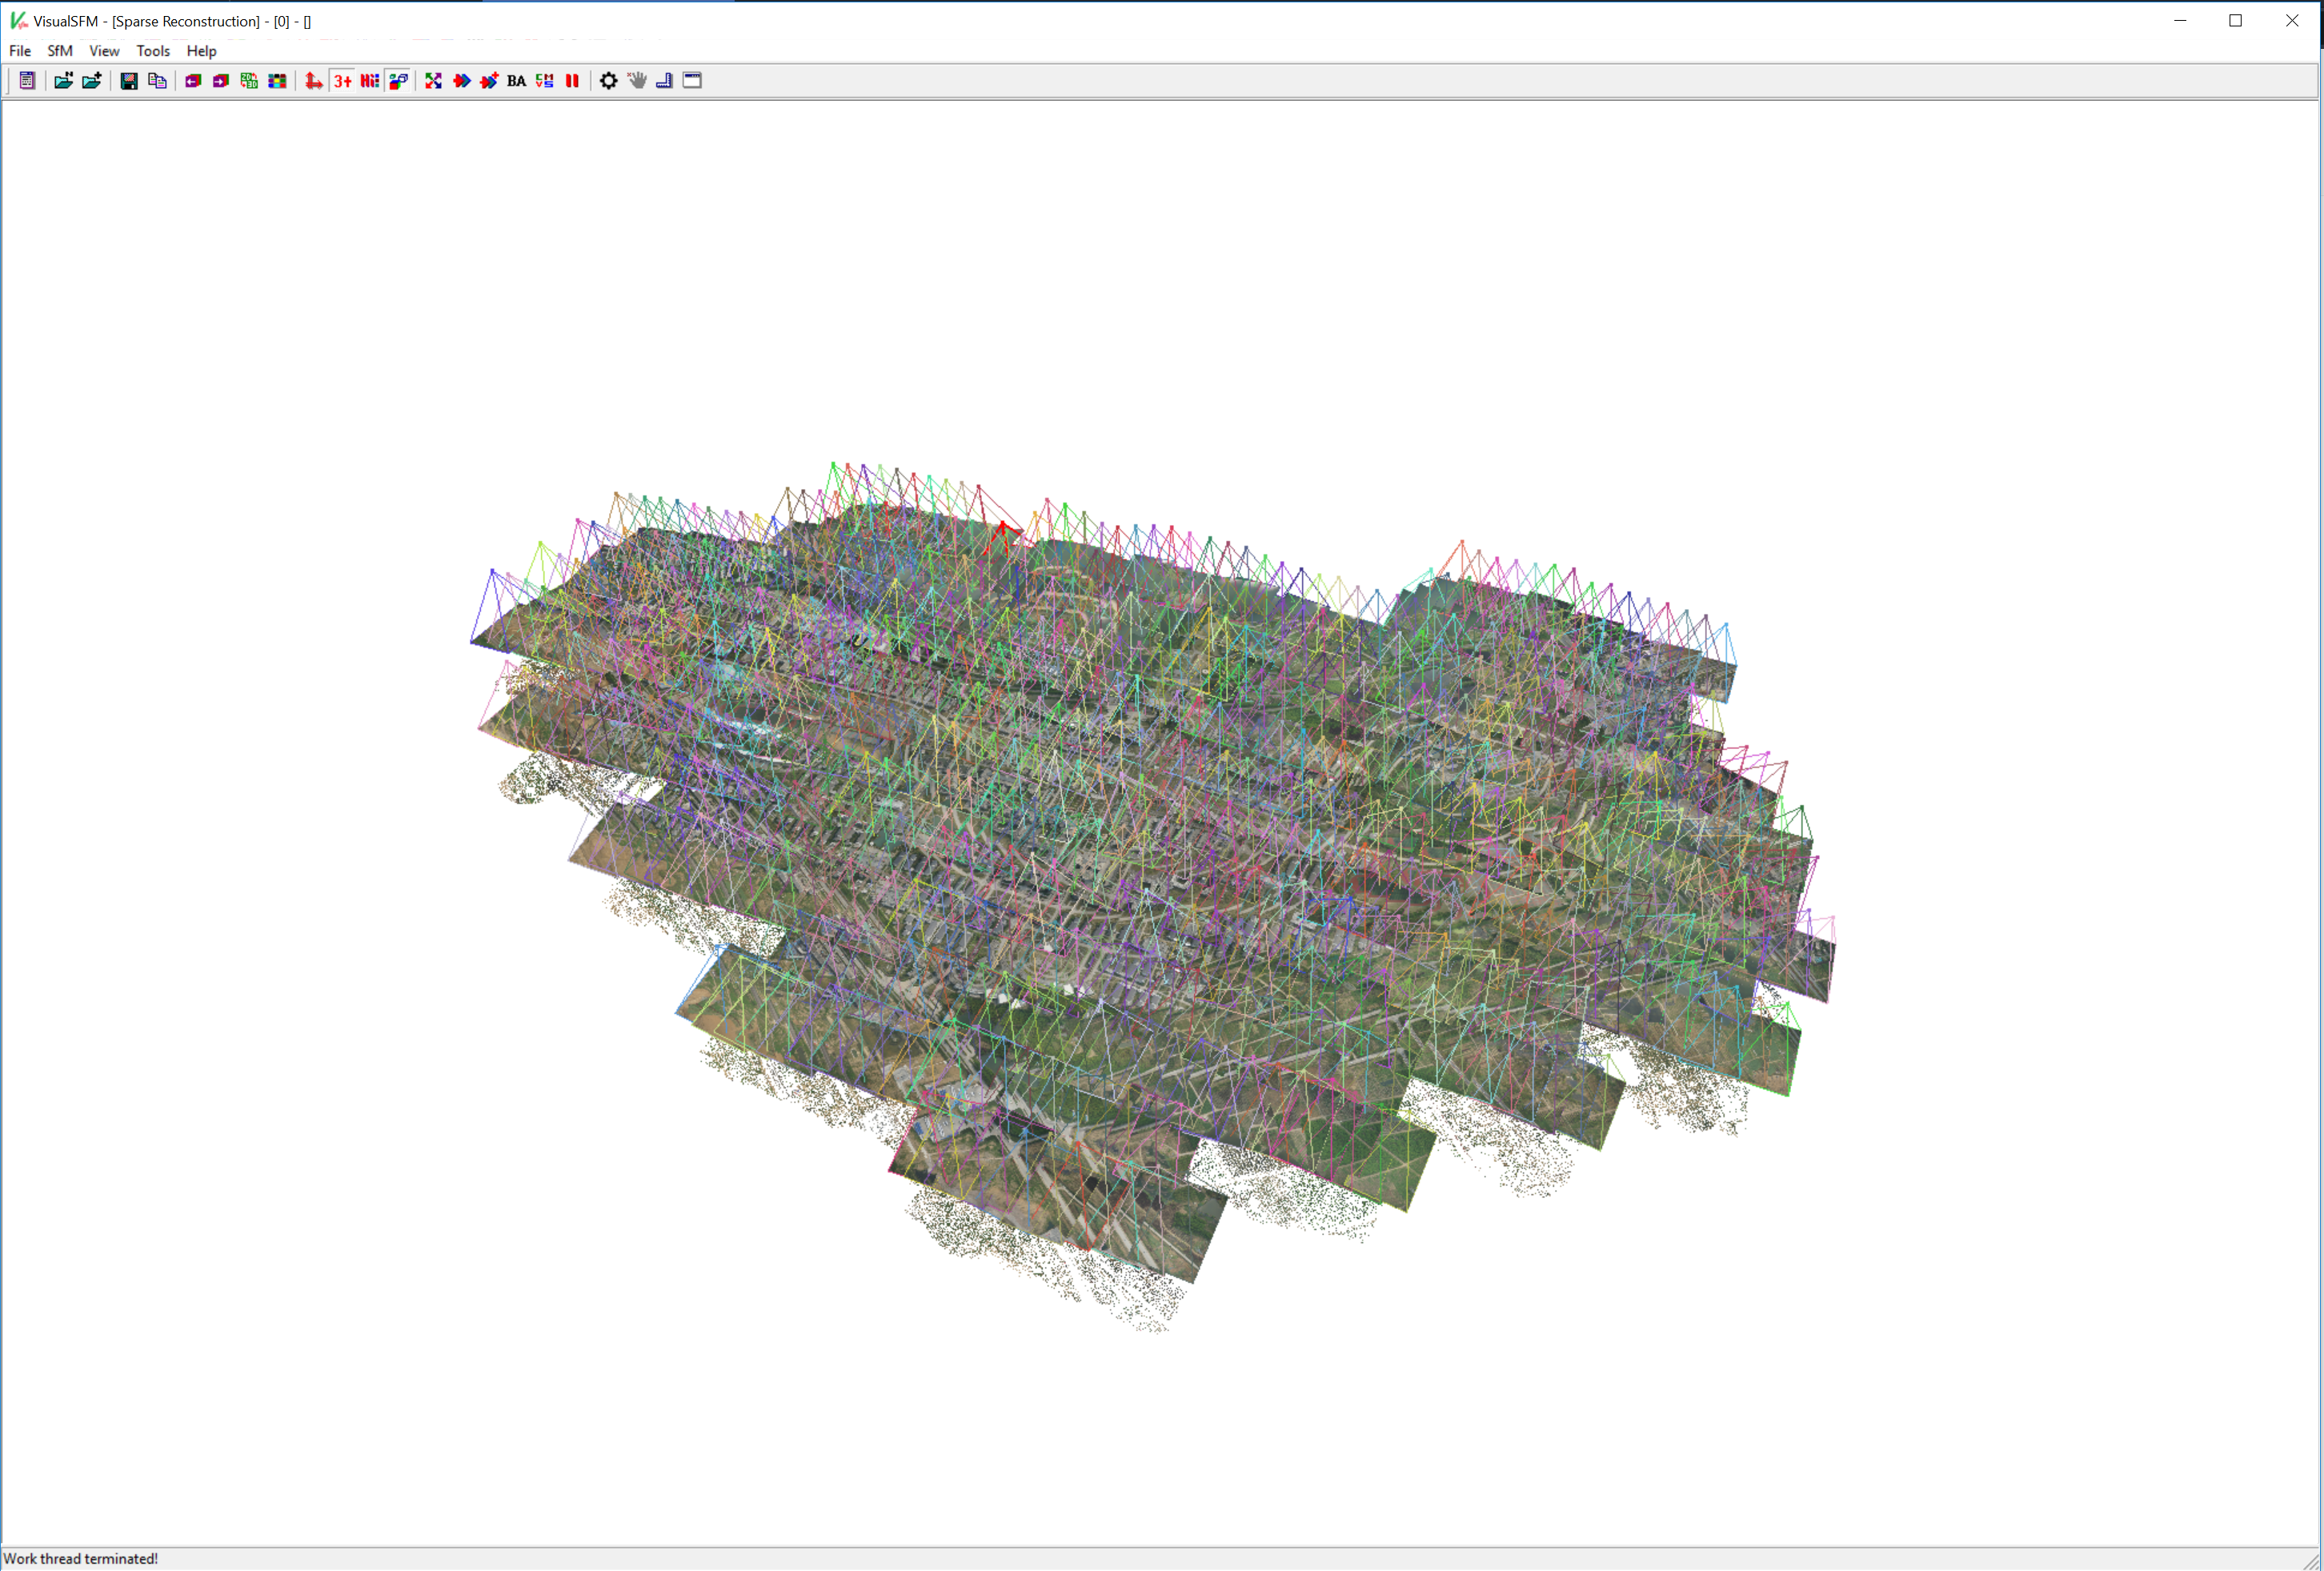Viewport: 2324px width, 1571px height.
Task: Run bundle adjustment BA button
Action: pos(516,81)
